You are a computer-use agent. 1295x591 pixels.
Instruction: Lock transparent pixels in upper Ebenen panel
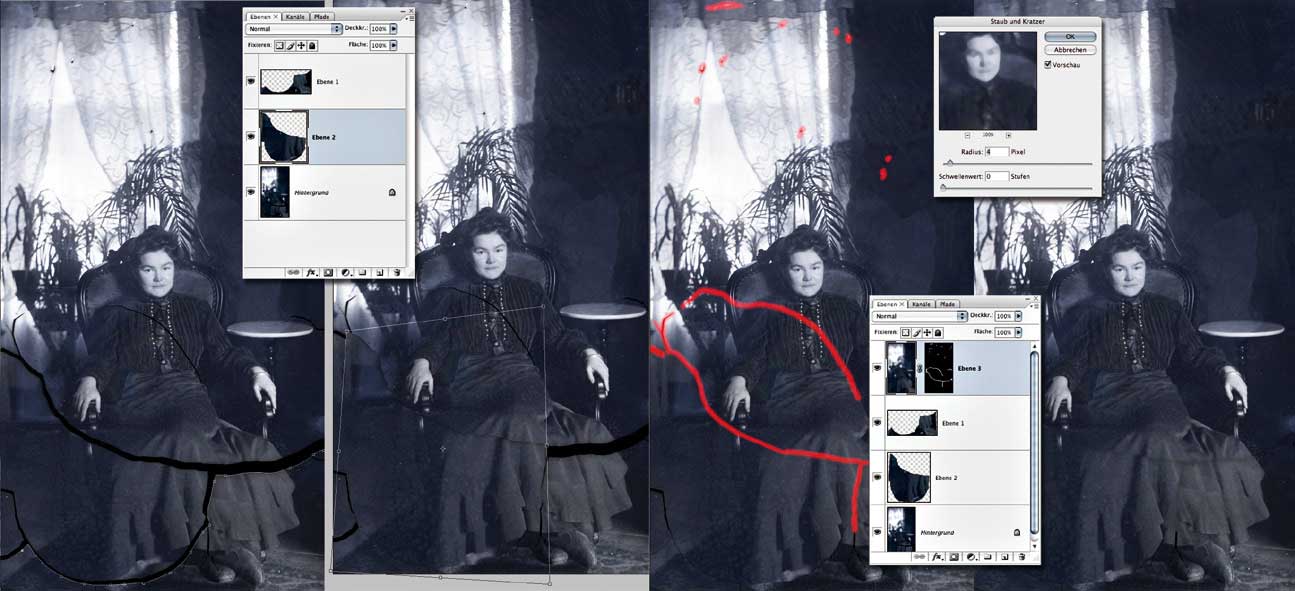280,46
